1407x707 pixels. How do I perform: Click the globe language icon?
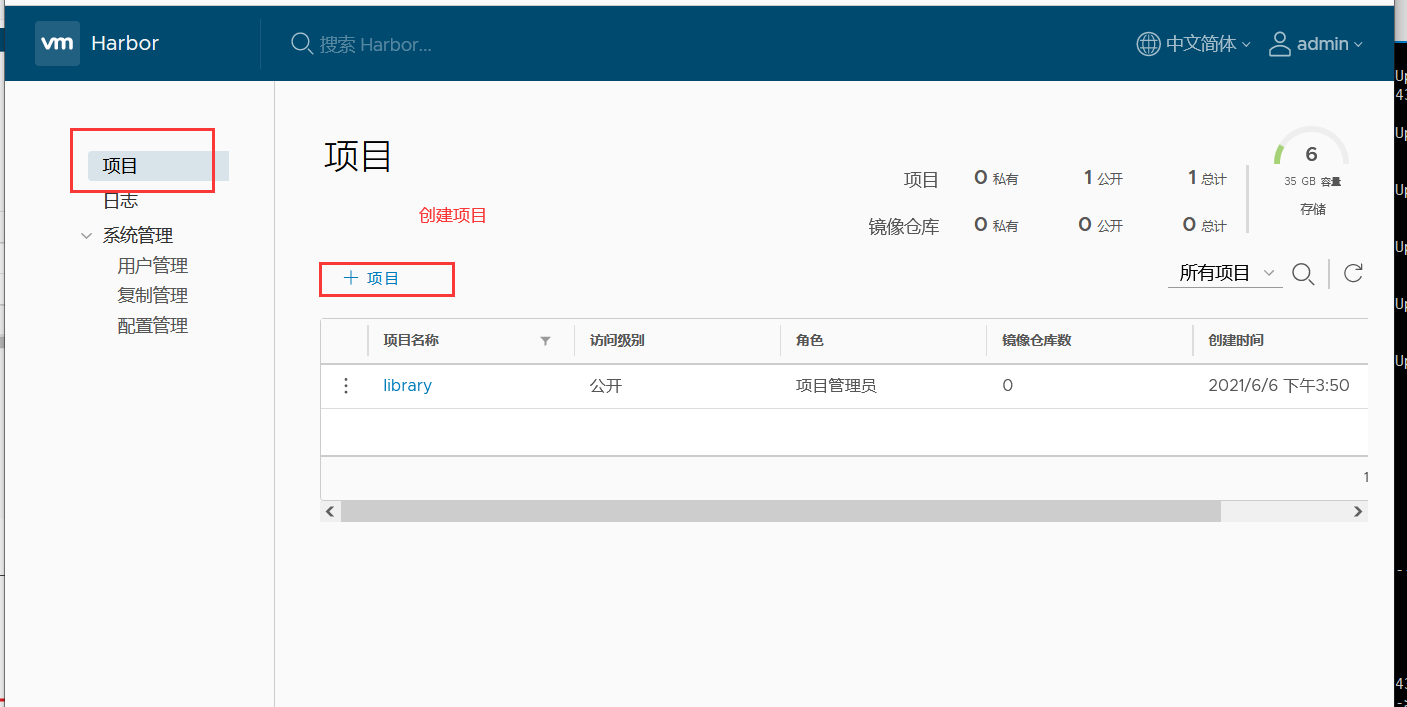1149,44
